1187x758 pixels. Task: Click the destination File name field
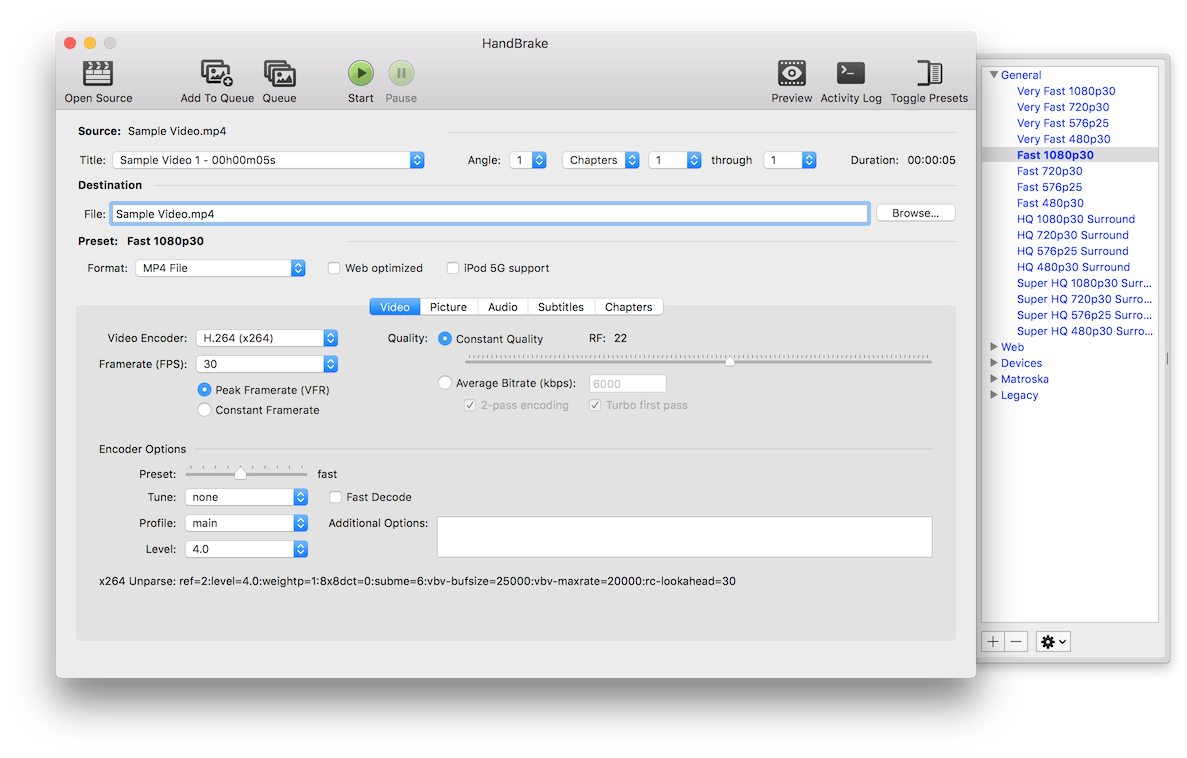[490, 212]
